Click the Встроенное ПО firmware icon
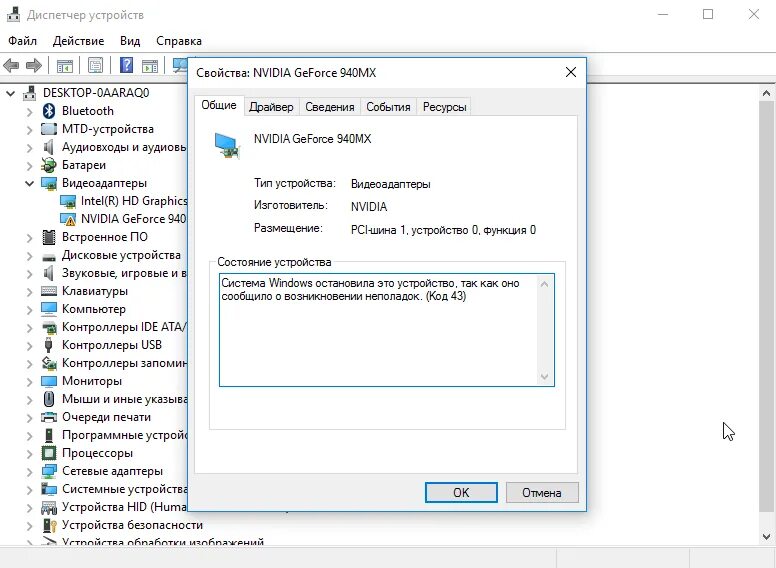Screen dimensions: 776x568 48,237
